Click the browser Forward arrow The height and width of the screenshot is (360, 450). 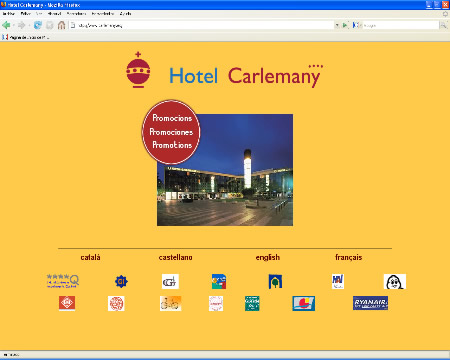point(21,25)
